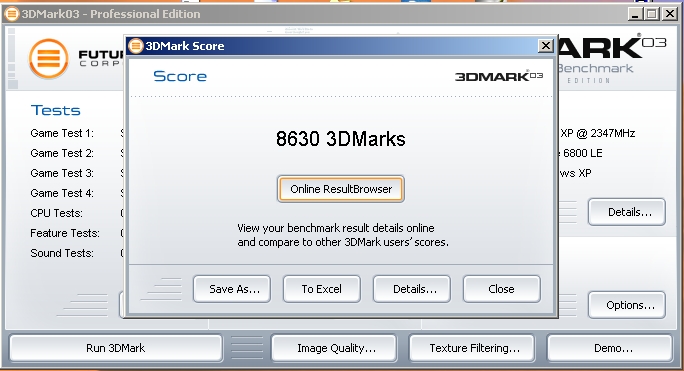Click the 'Tests' heading
The width and height of the screenshot is (684, 371).
(55, 110)
